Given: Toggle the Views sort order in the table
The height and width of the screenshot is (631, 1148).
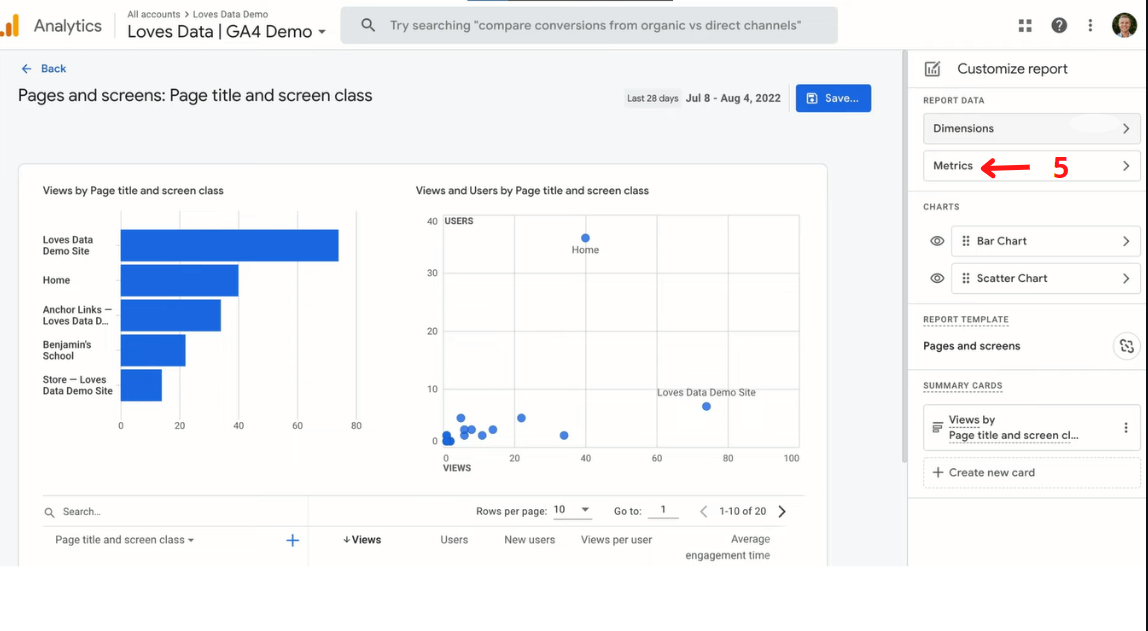Looking at the screenshot, I should [362, 539].
